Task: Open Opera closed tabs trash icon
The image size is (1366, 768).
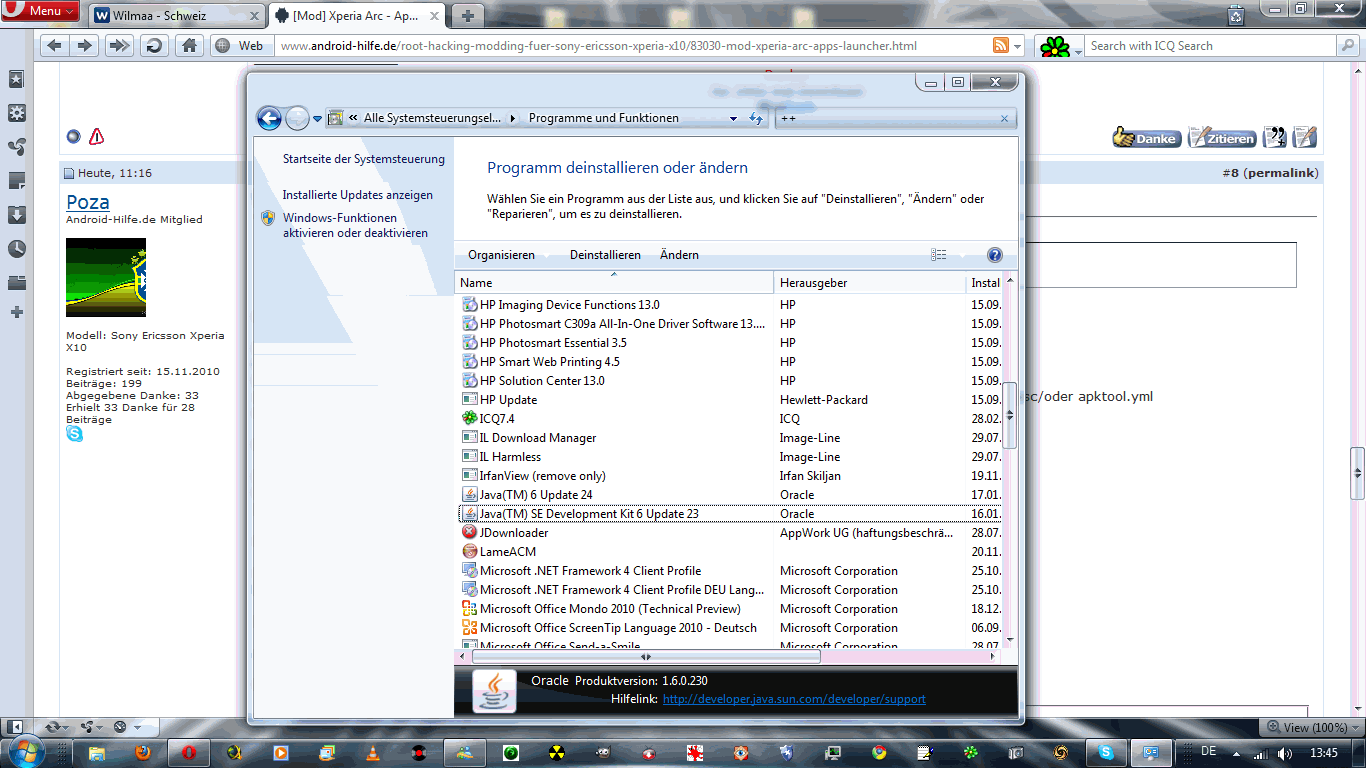Action: 1237,15
